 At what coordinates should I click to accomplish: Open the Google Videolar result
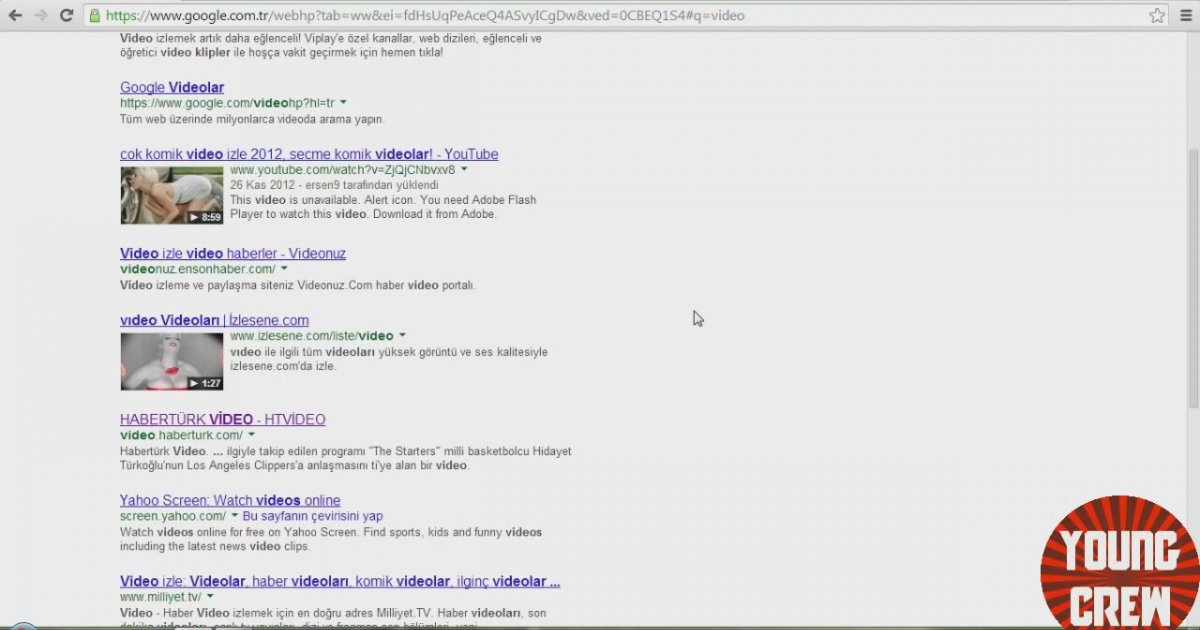[x=172, y=88]
